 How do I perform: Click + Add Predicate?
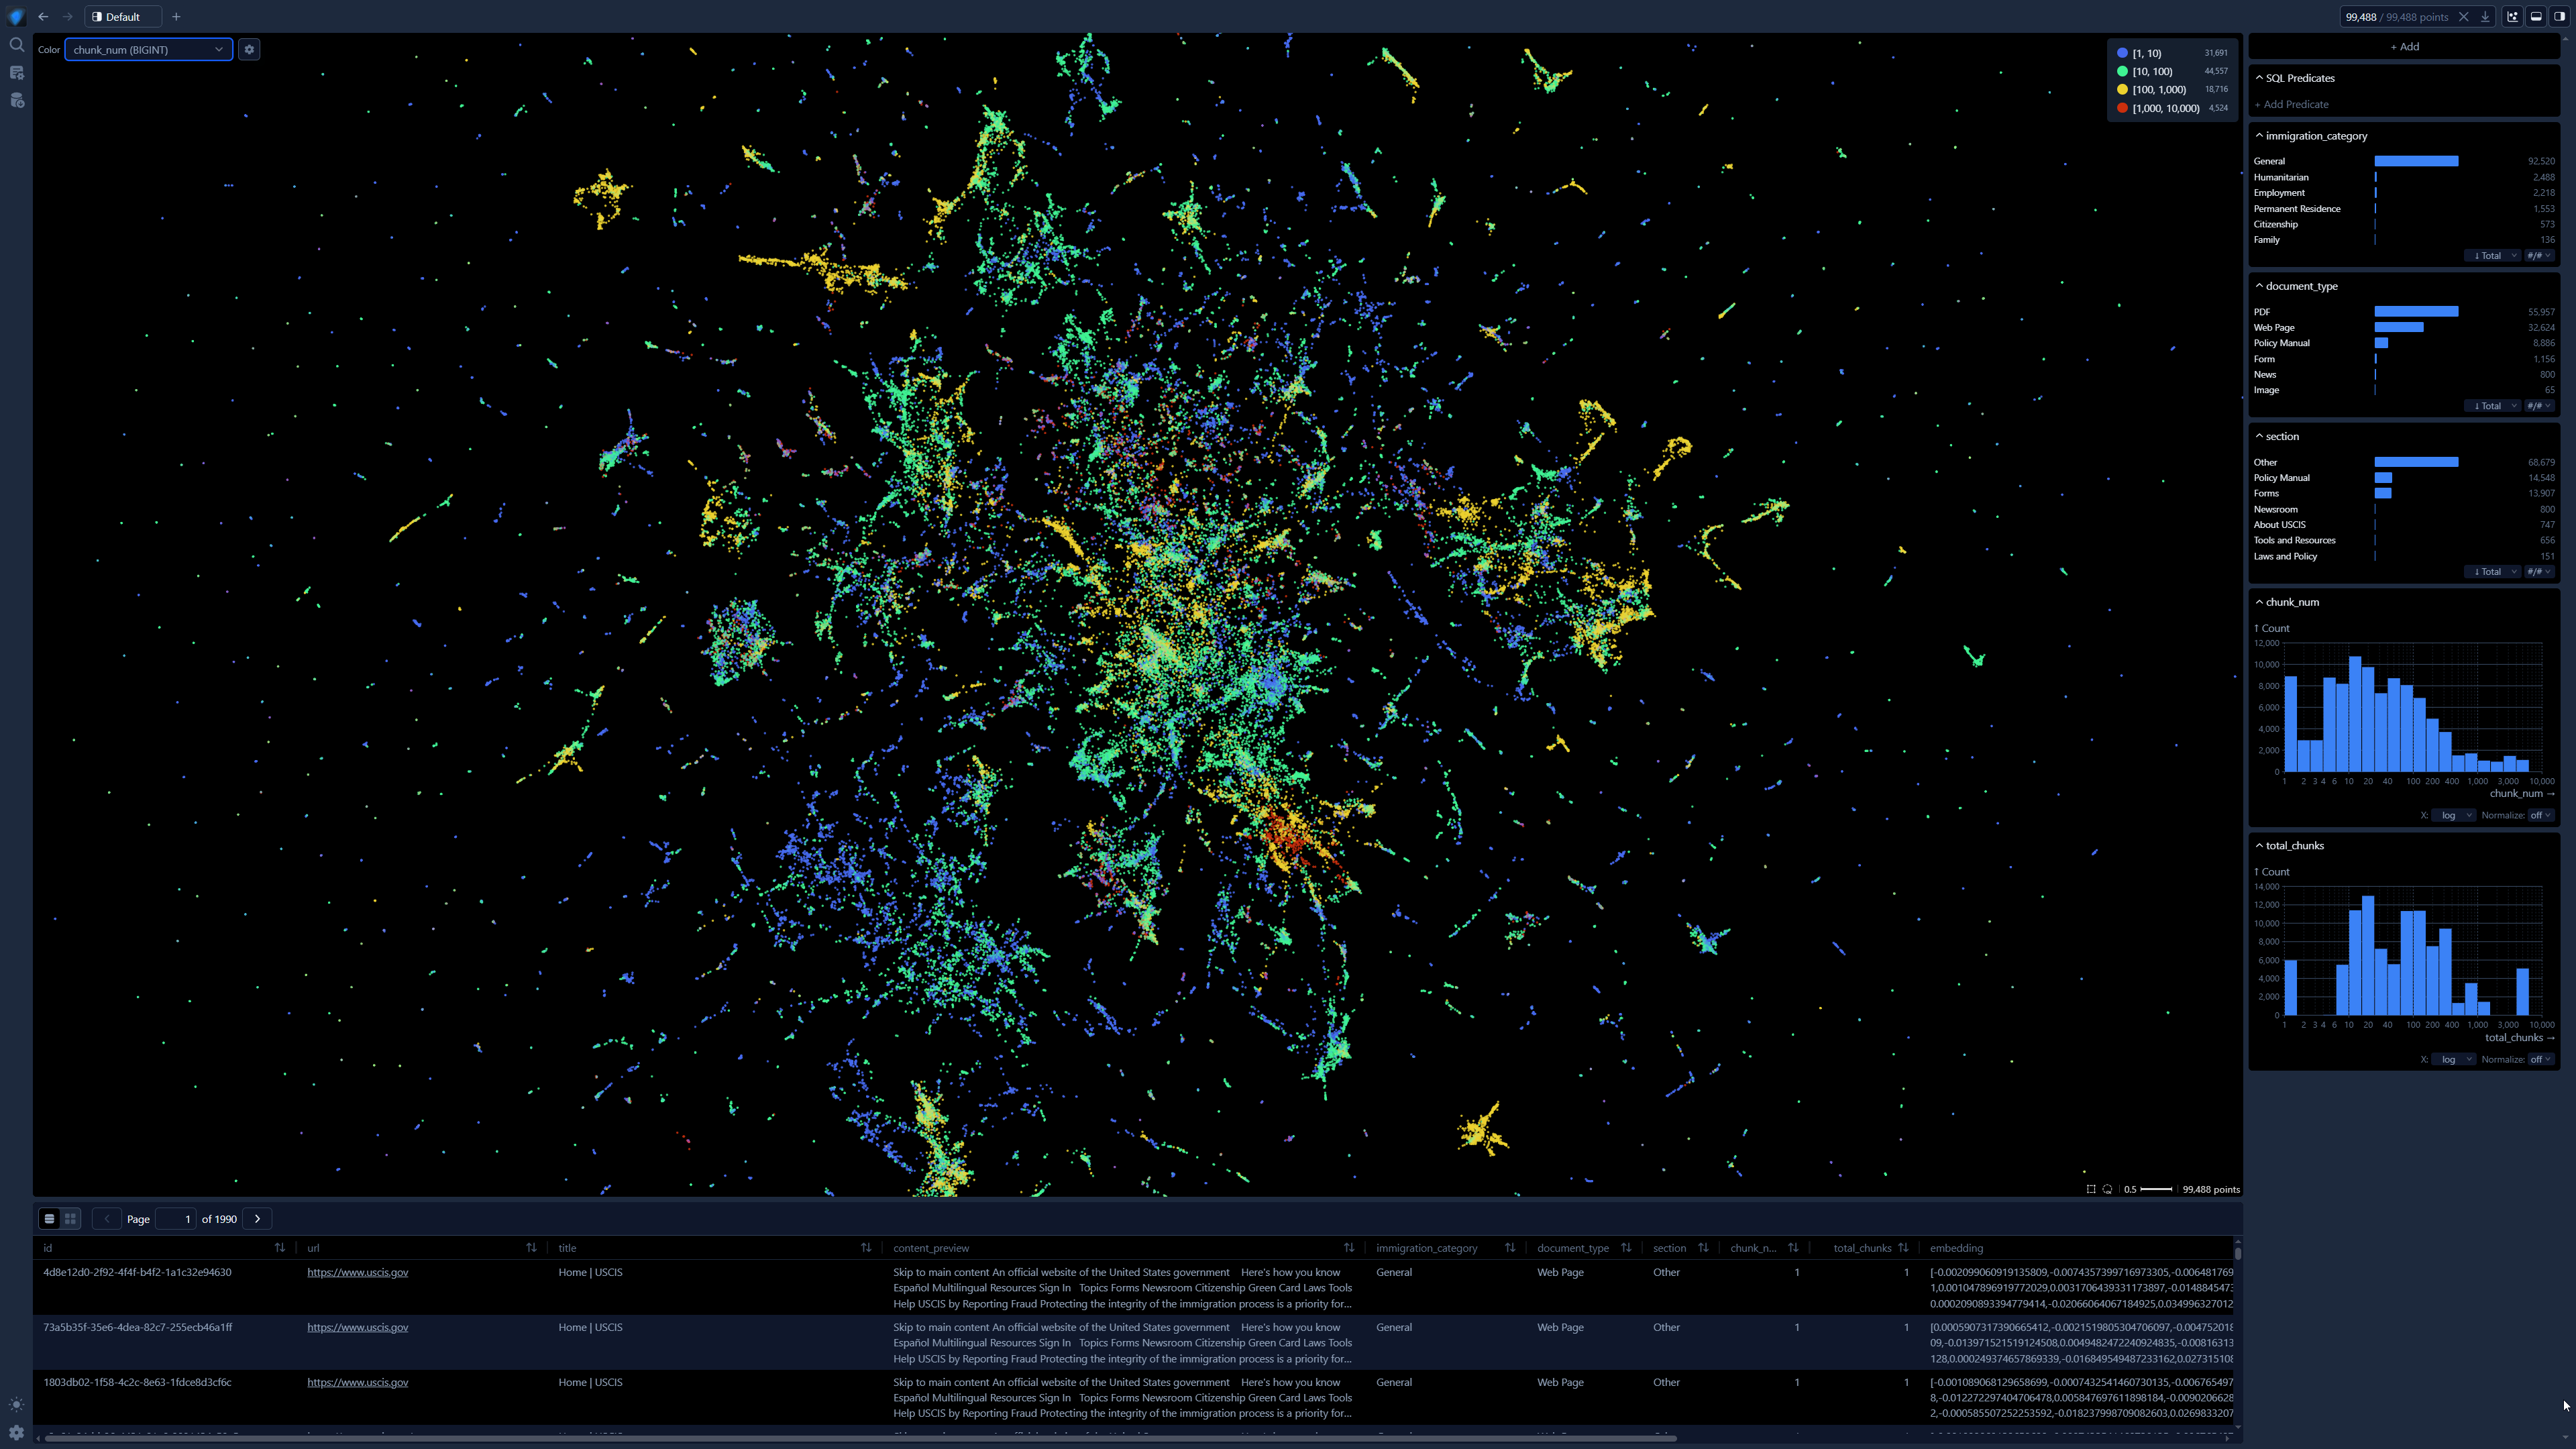click(x=2292, y=104)
